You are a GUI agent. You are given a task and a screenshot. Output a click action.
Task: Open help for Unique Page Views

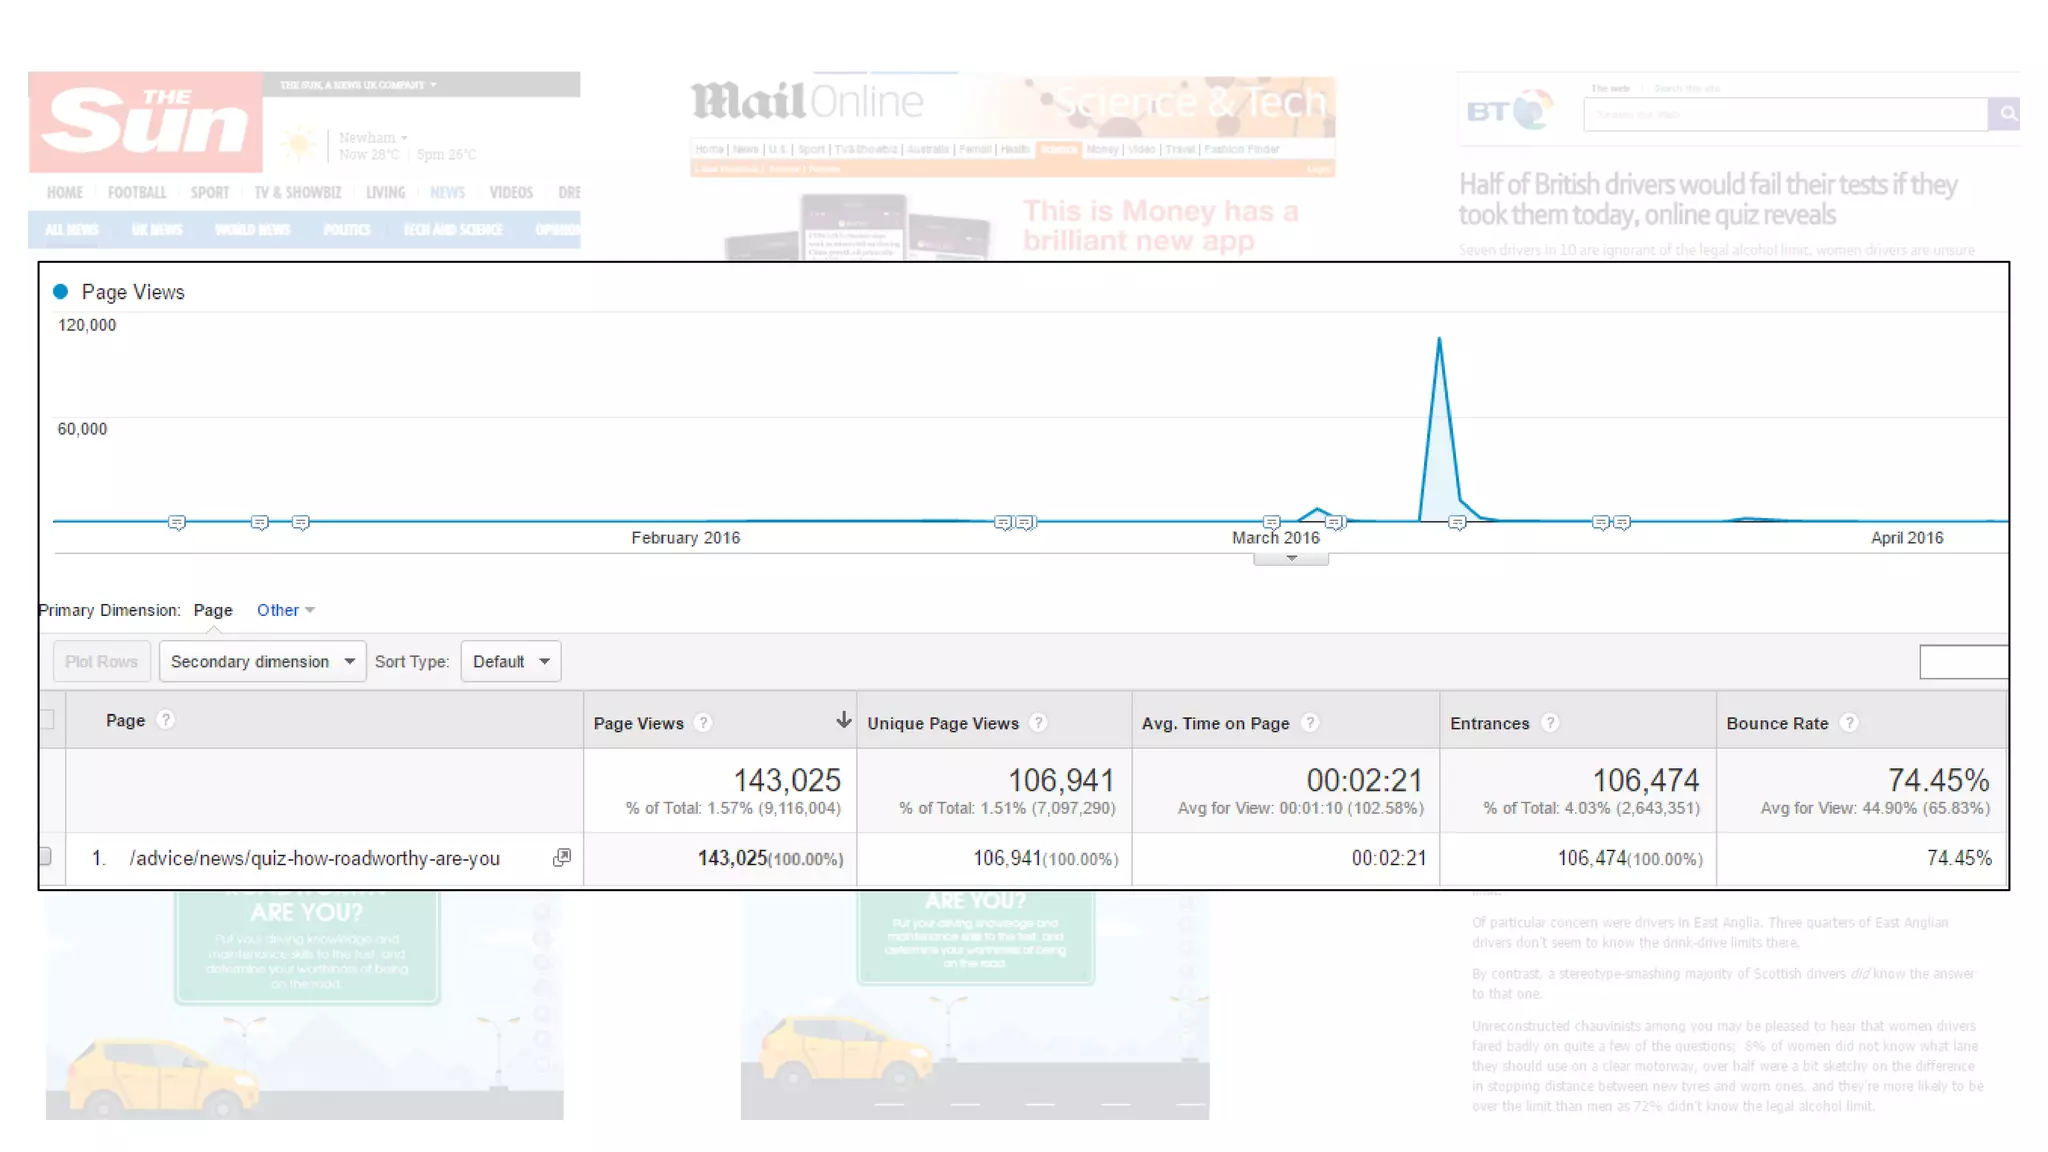click(x=1038, y=723)
